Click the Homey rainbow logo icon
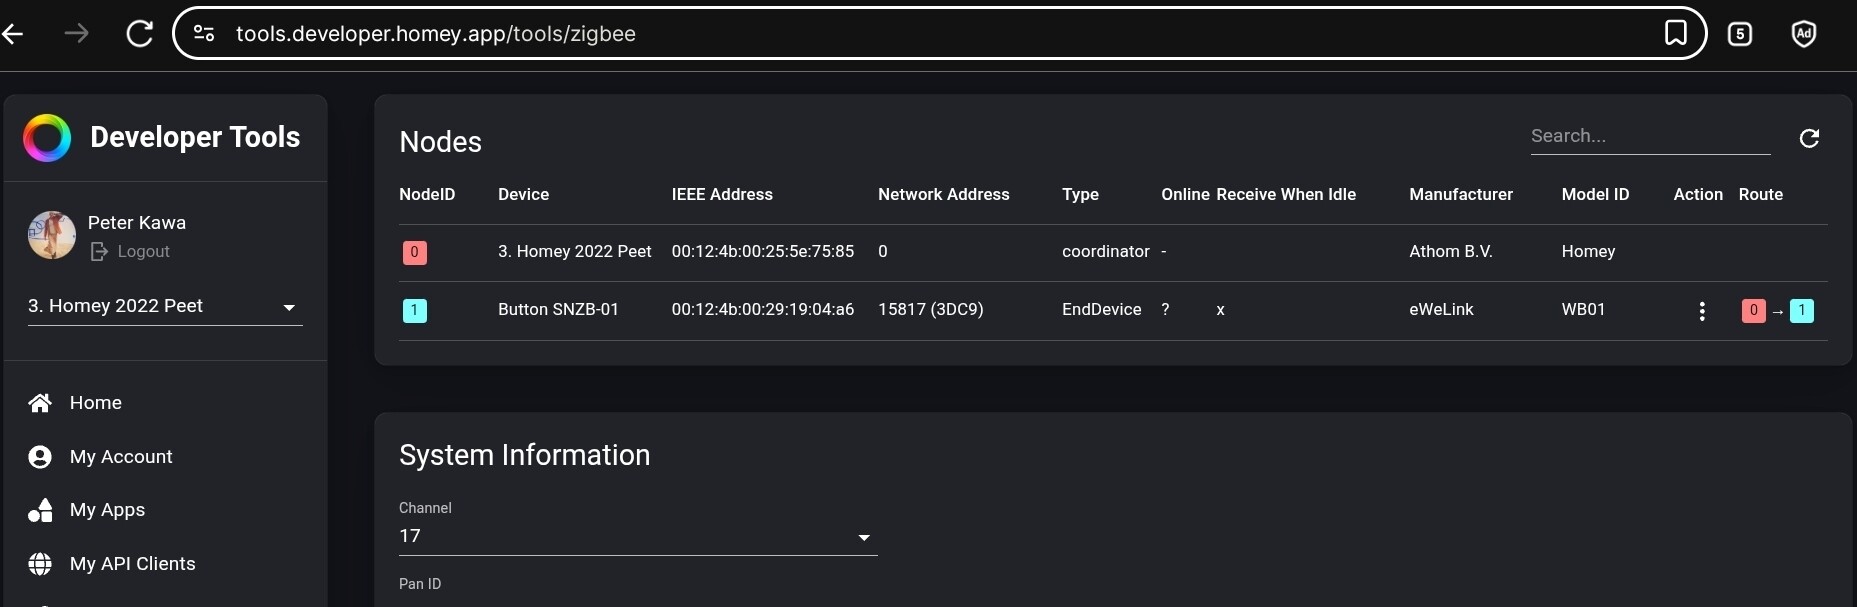1857x607 pixels. tap(47, 138)
